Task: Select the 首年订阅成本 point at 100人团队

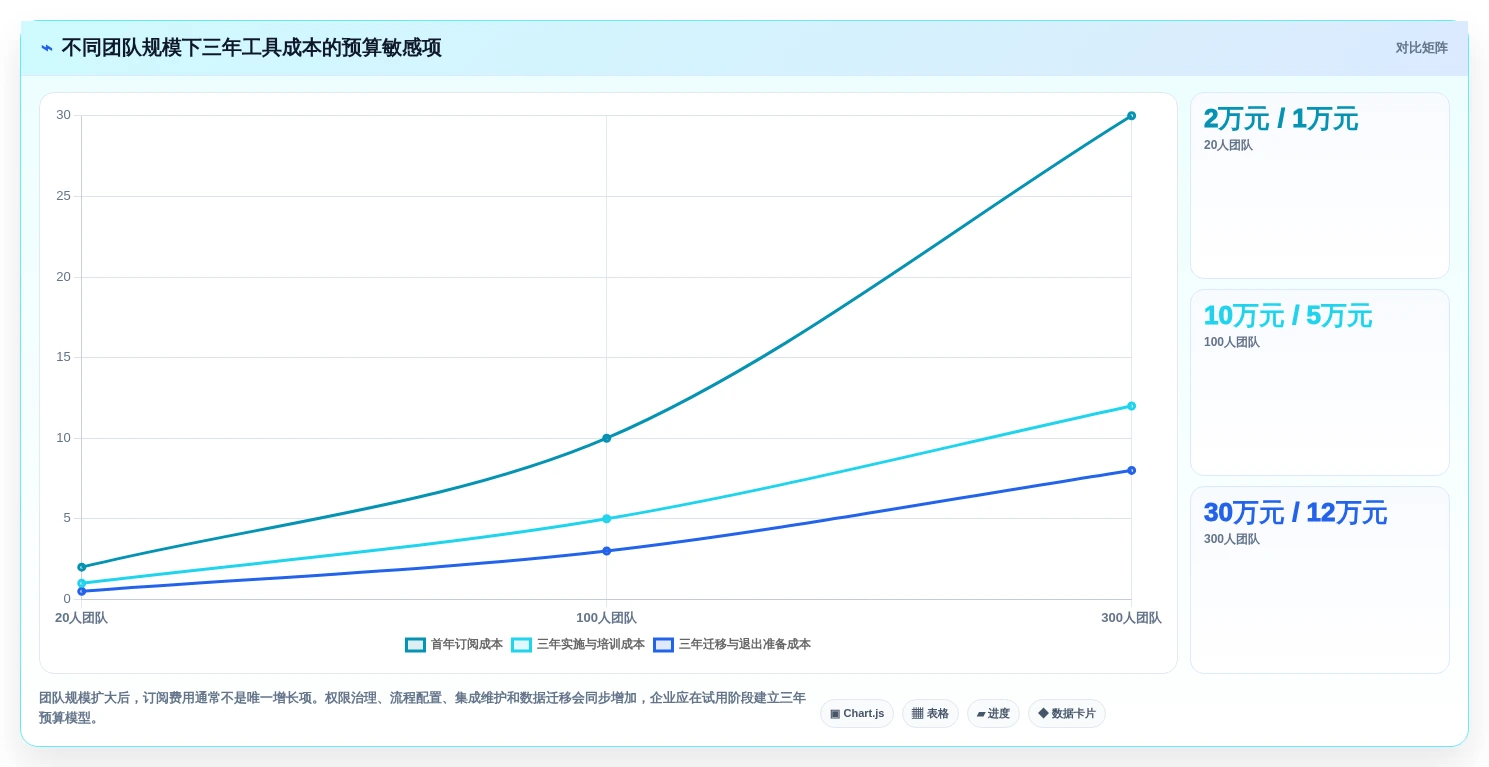Action: coord(606,438)
